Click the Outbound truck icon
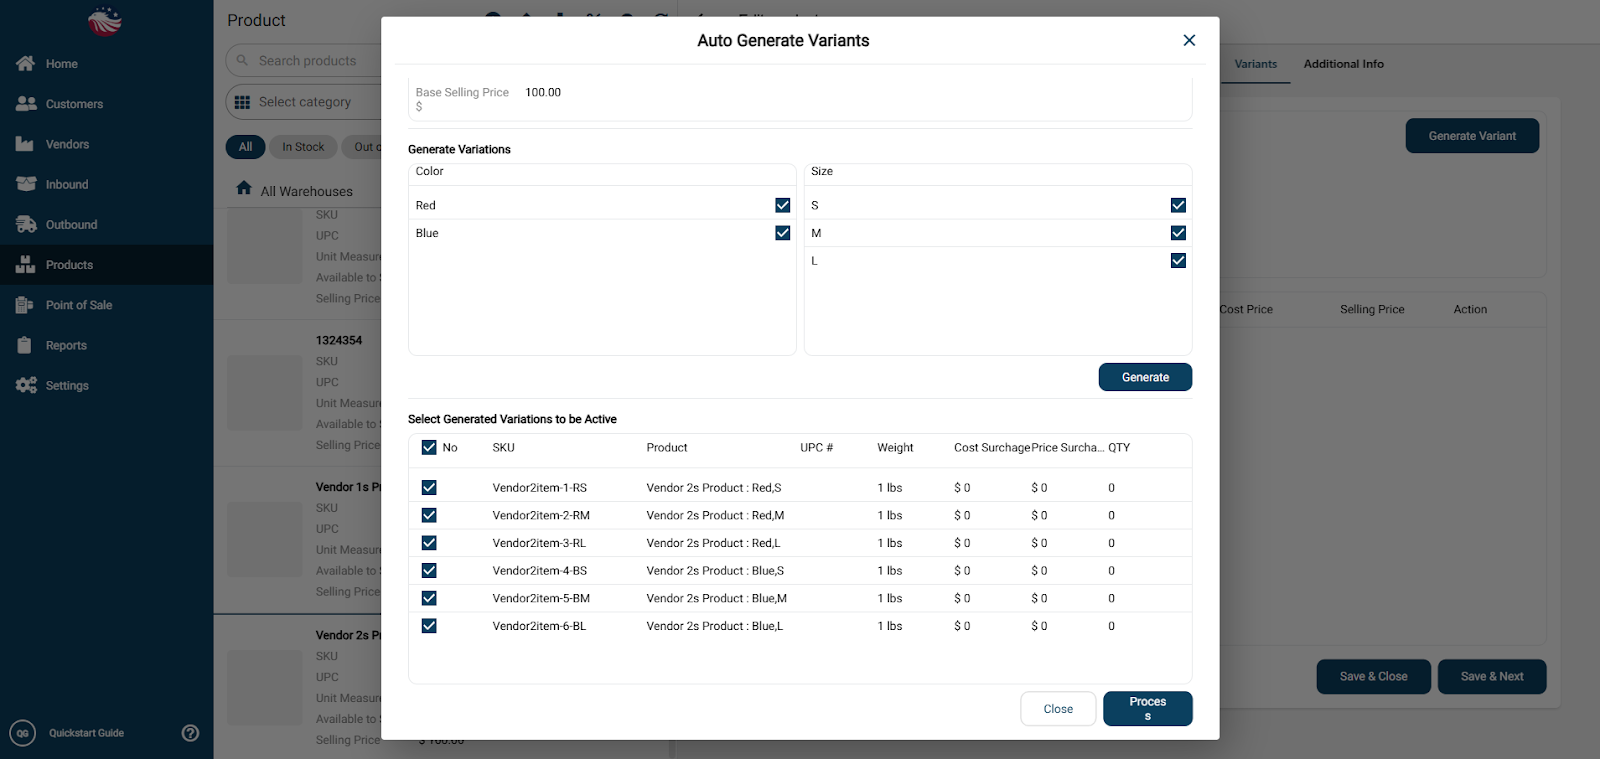The height and width of the screenshot is (759, 1600). pyautogui.click(x=26, y=225)
